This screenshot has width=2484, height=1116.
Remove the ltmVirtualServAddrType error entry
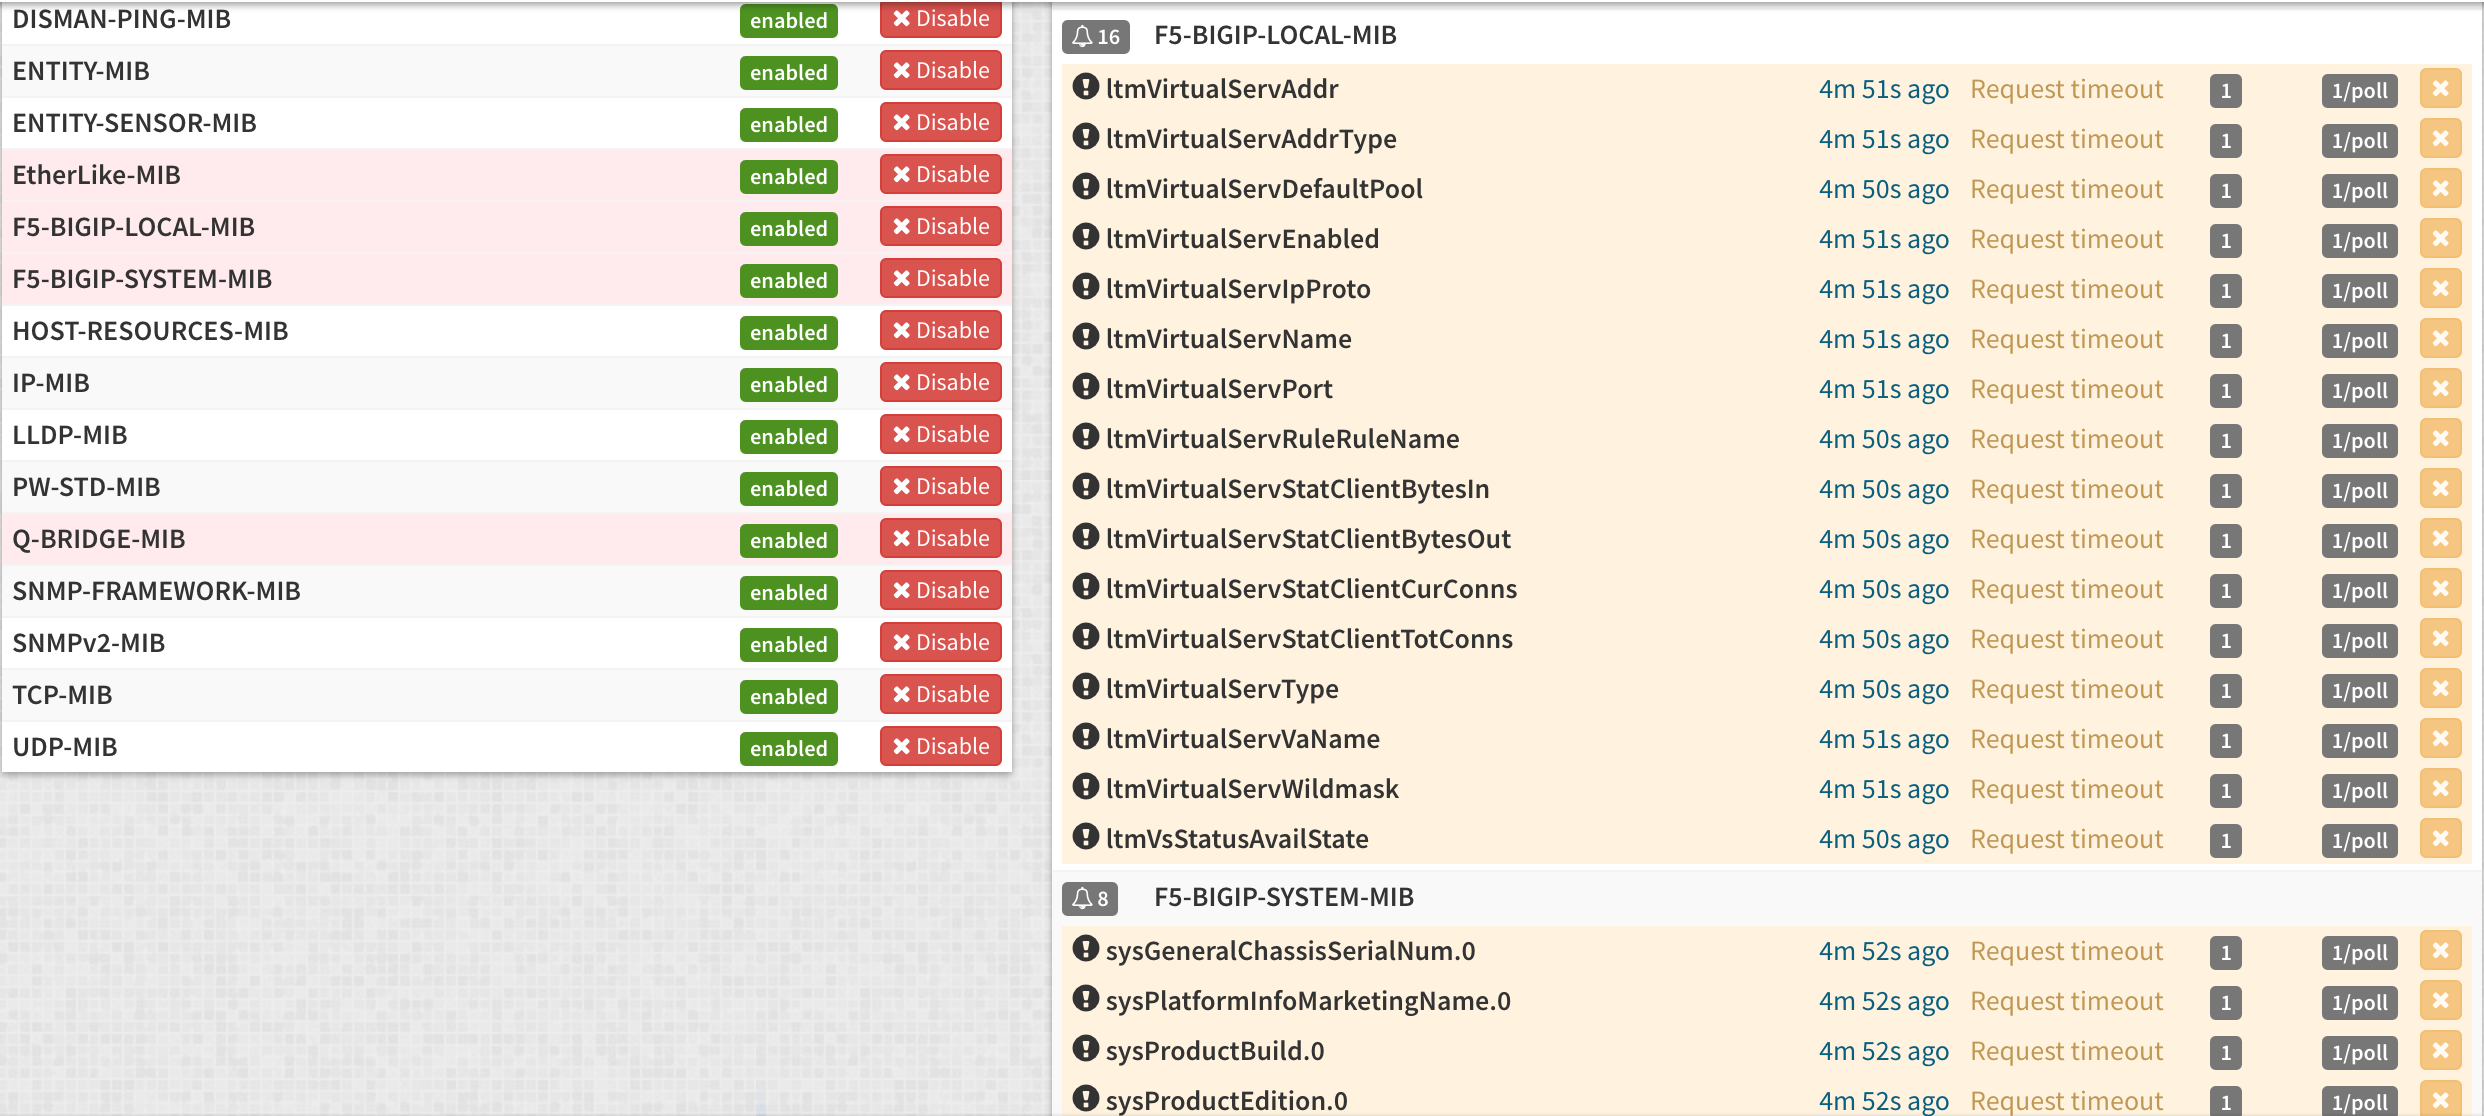(x=2441, y=139)
